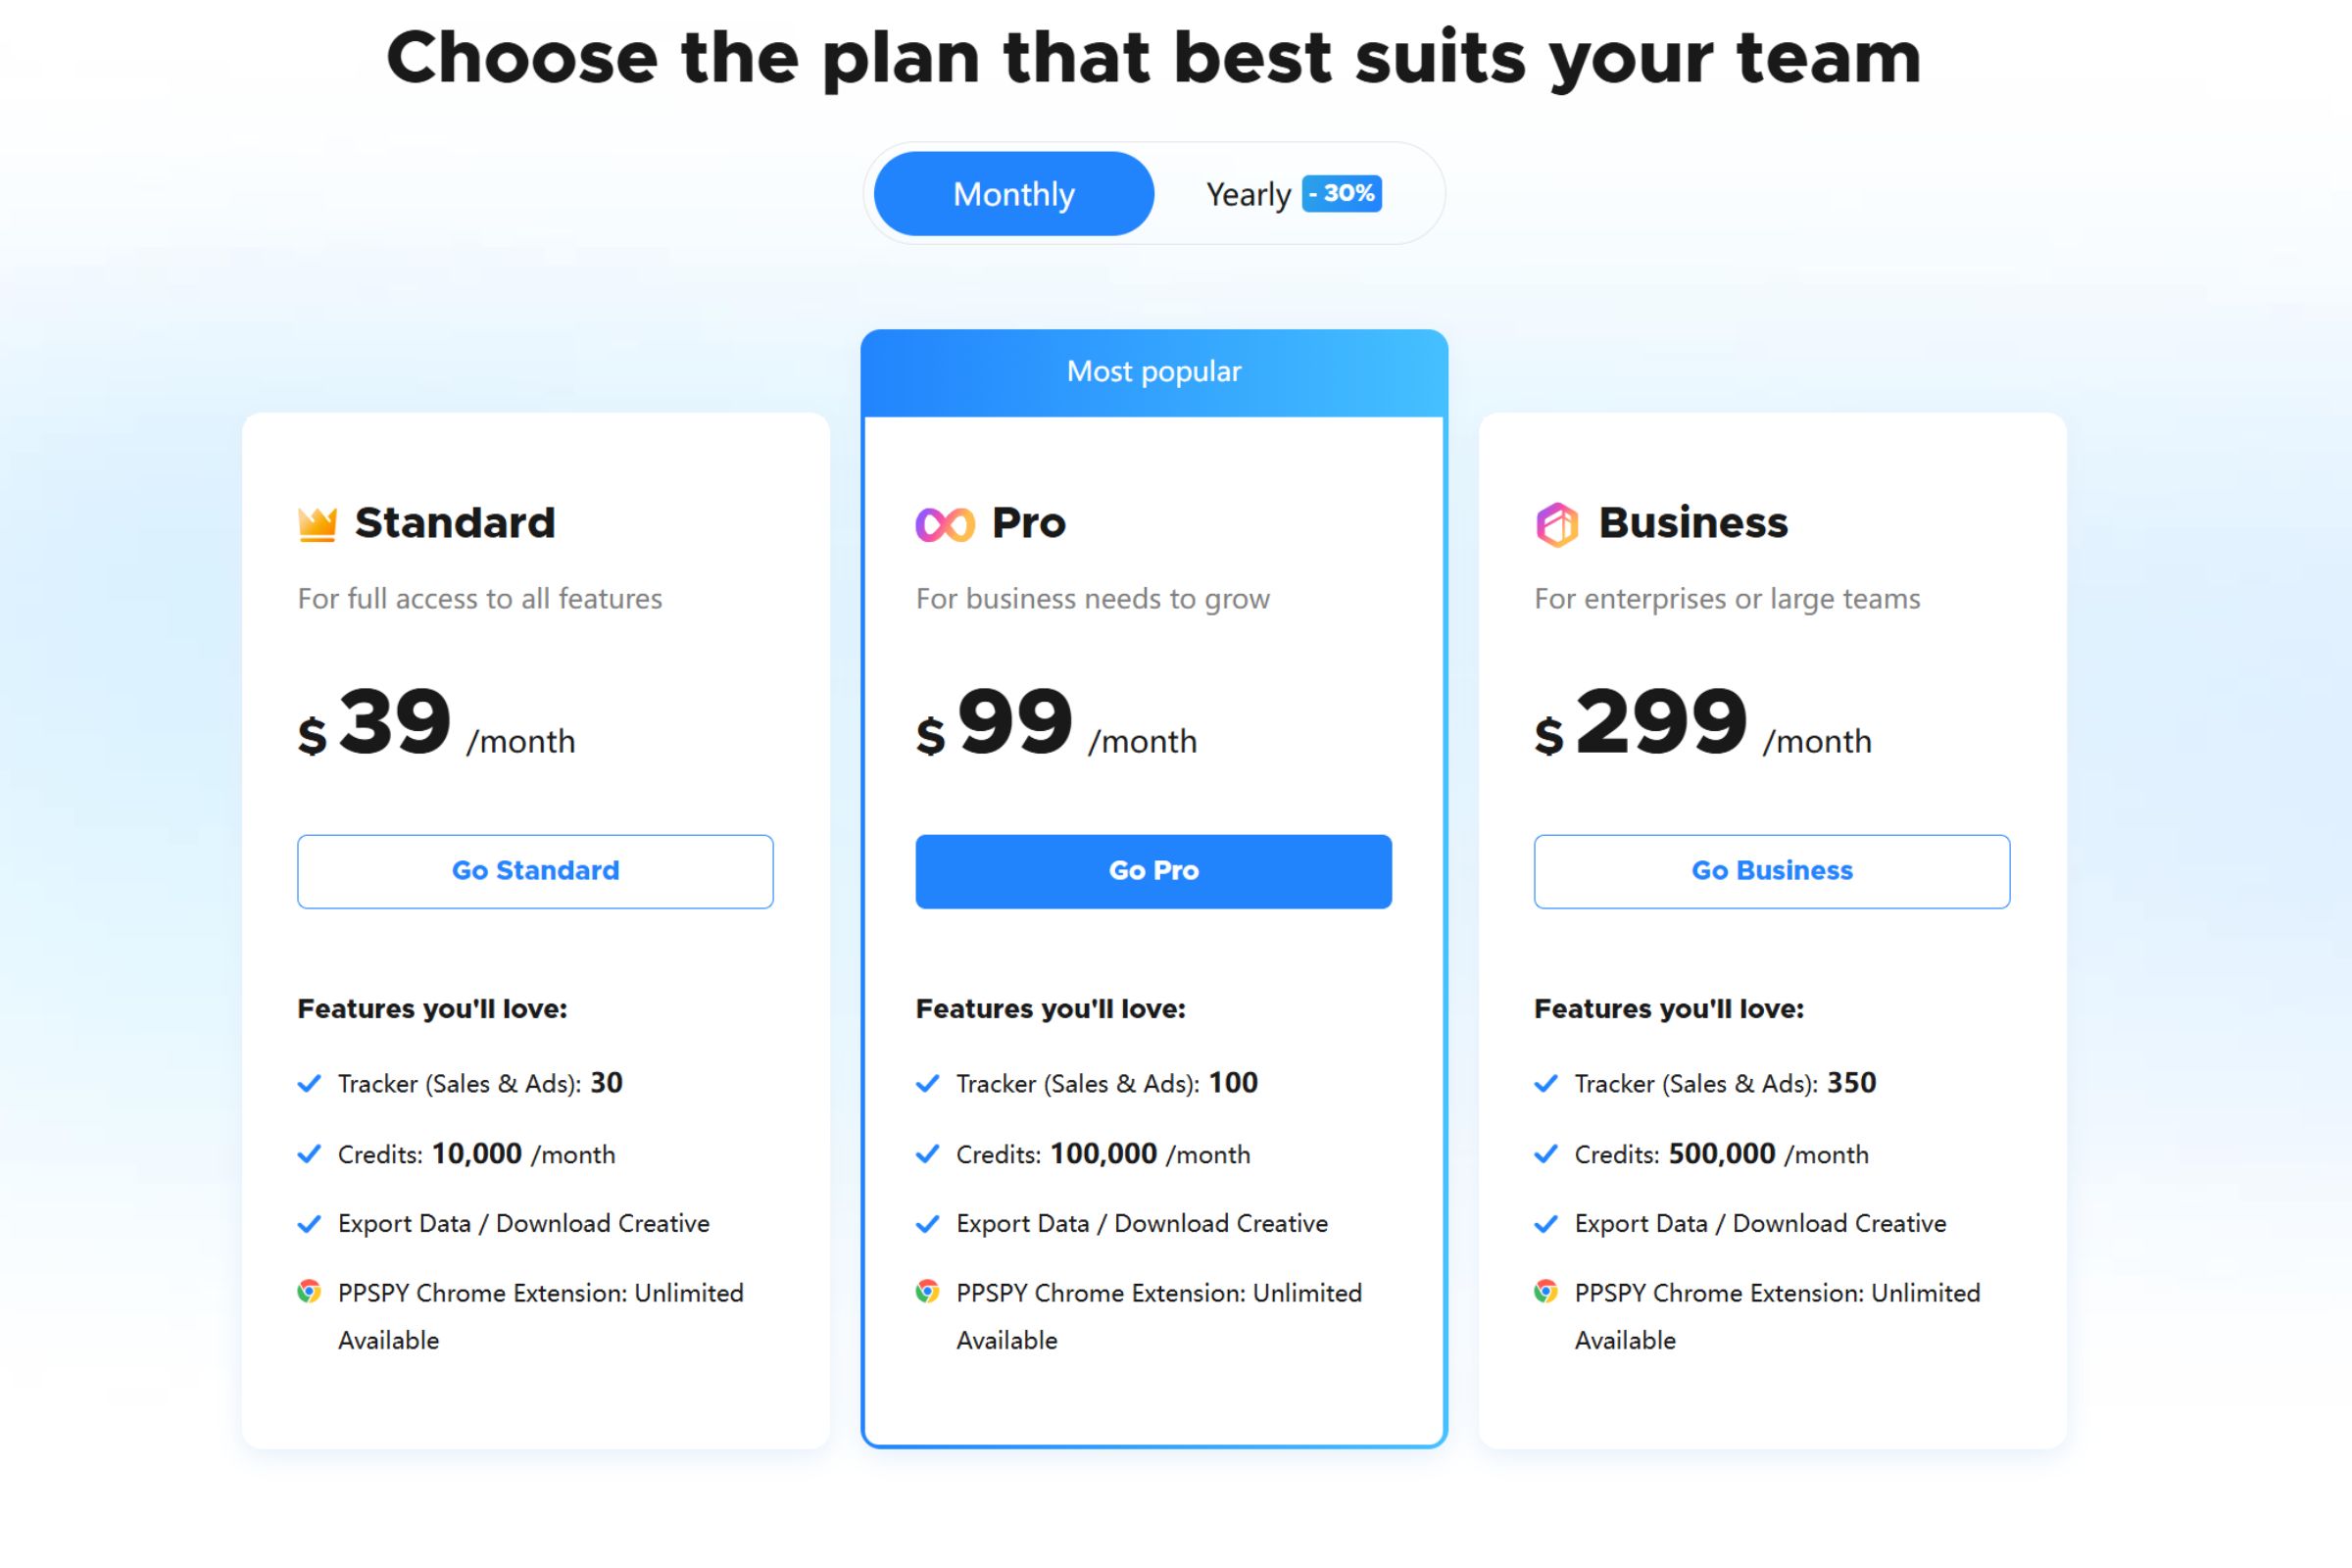Click Chrome icon in Standard plan features
This screenshot has width=2352, height=1568.
309,1291
